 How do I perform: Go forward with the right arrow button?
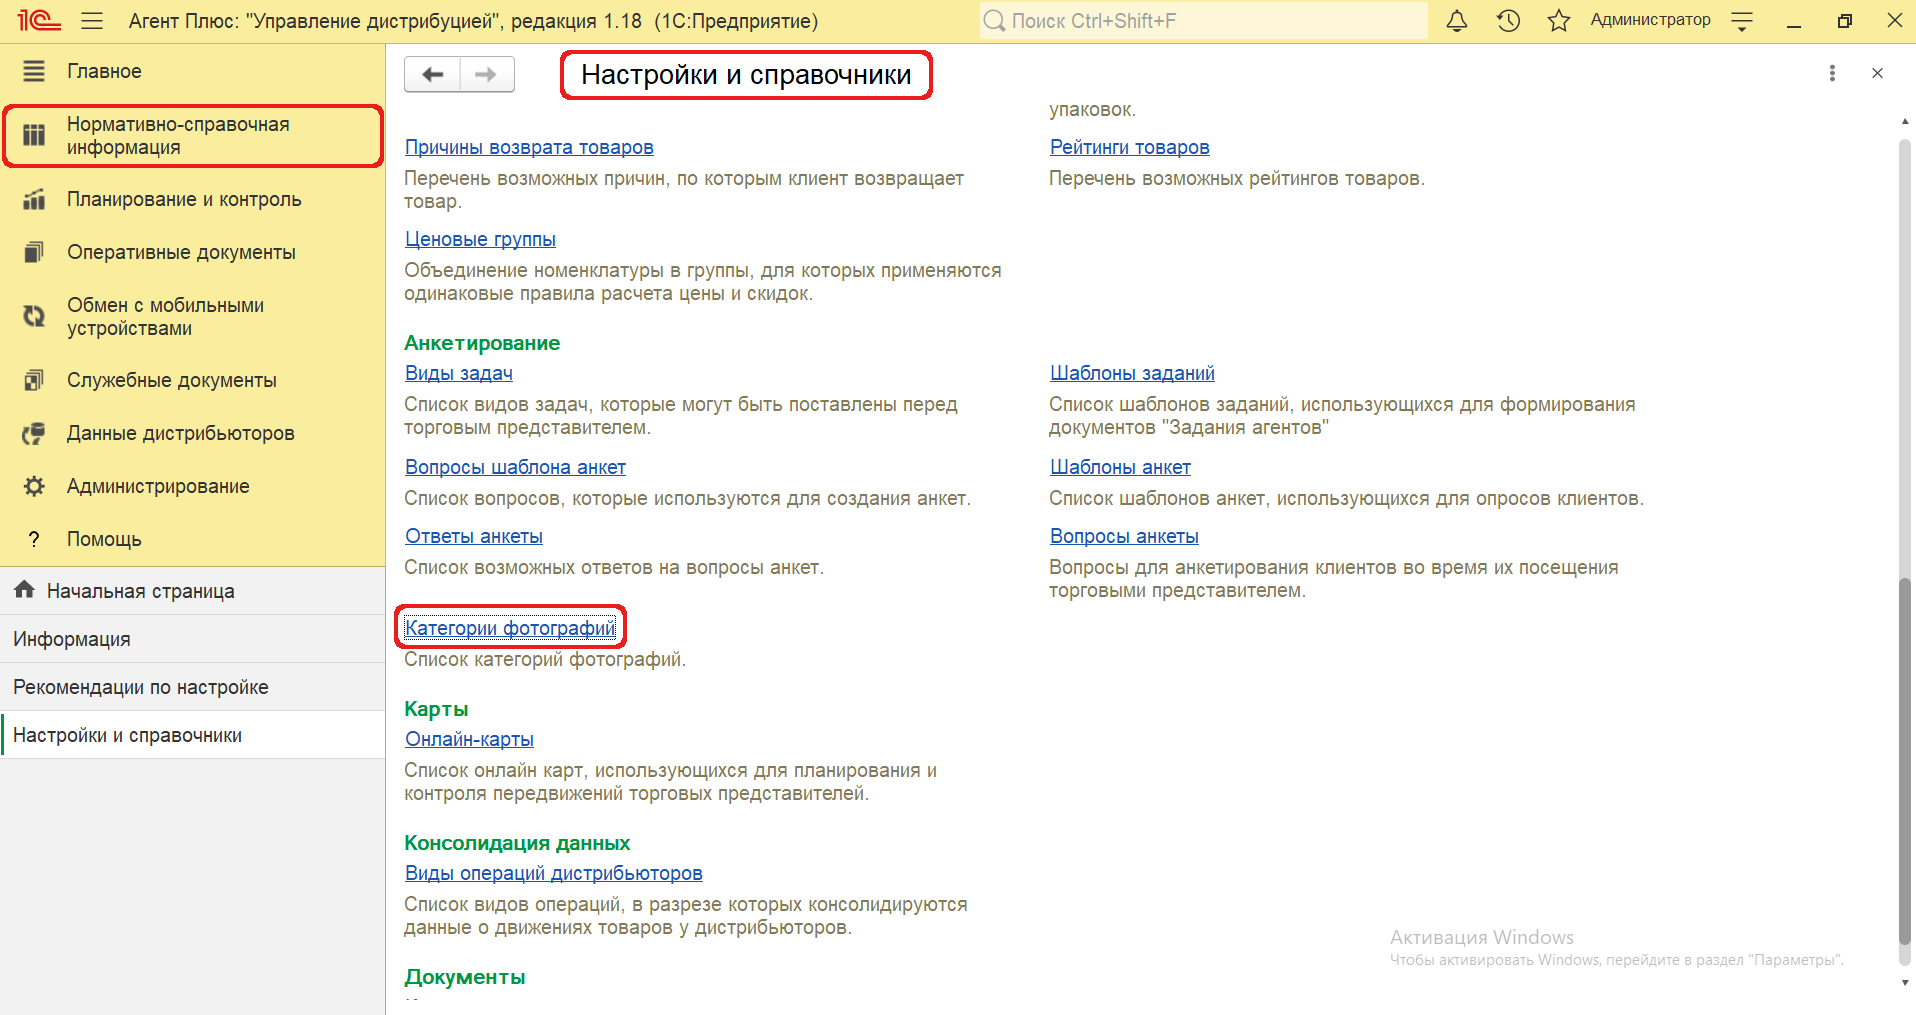486,74
